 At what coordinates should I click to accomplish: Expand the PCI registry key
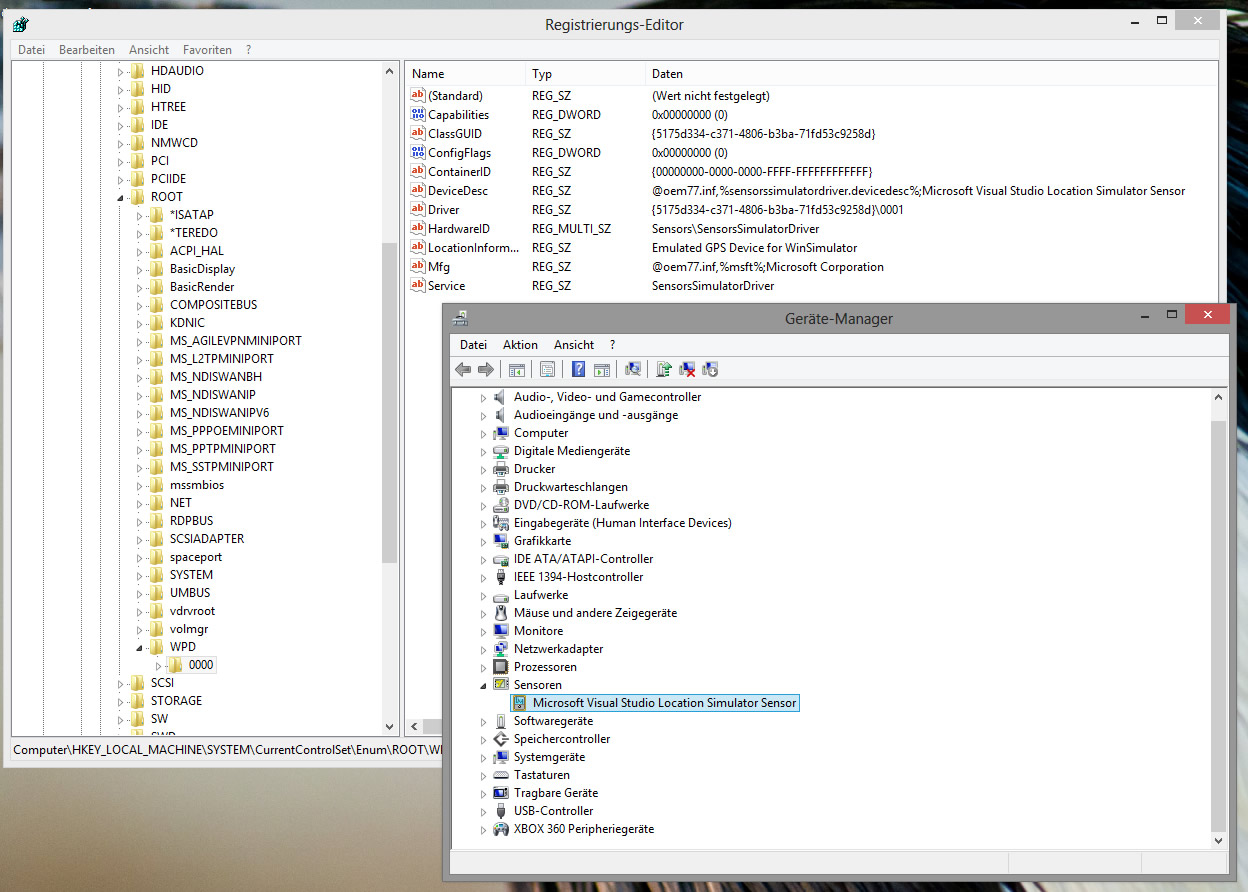pos(121,161)
